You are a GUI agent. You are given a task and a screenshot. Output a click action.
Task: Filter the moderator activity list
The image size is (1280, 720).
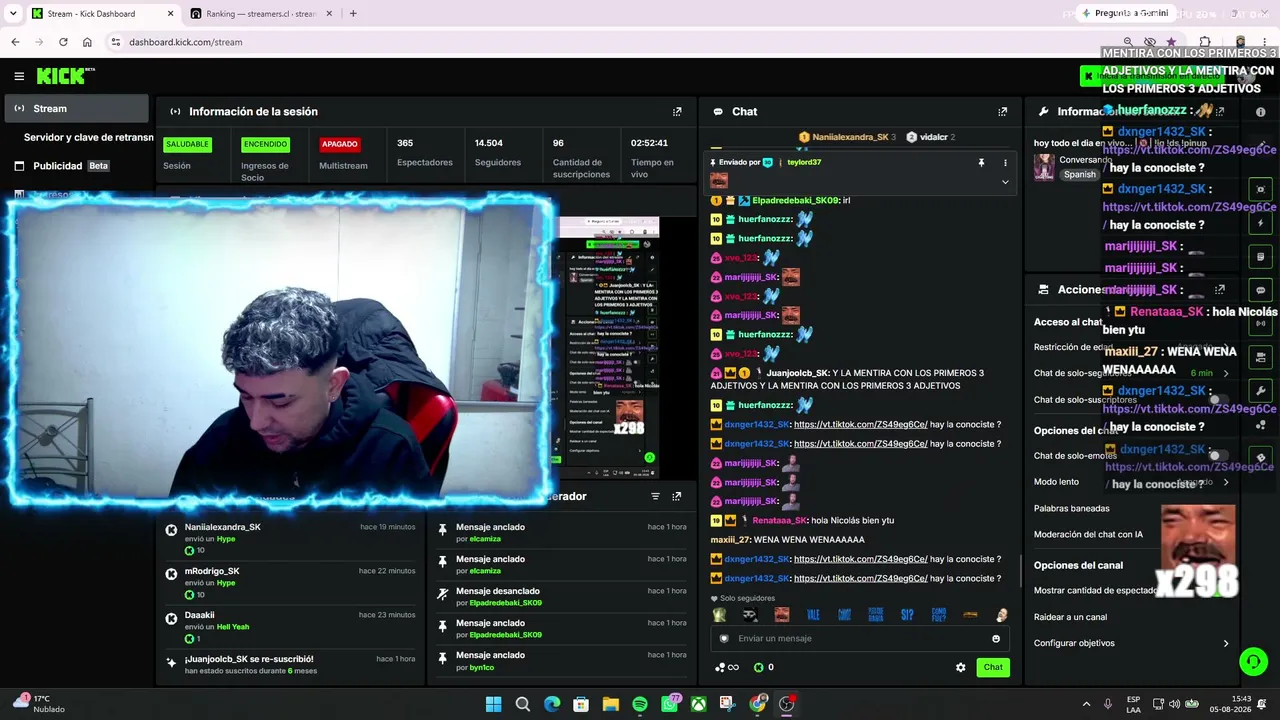pos(656,496)
